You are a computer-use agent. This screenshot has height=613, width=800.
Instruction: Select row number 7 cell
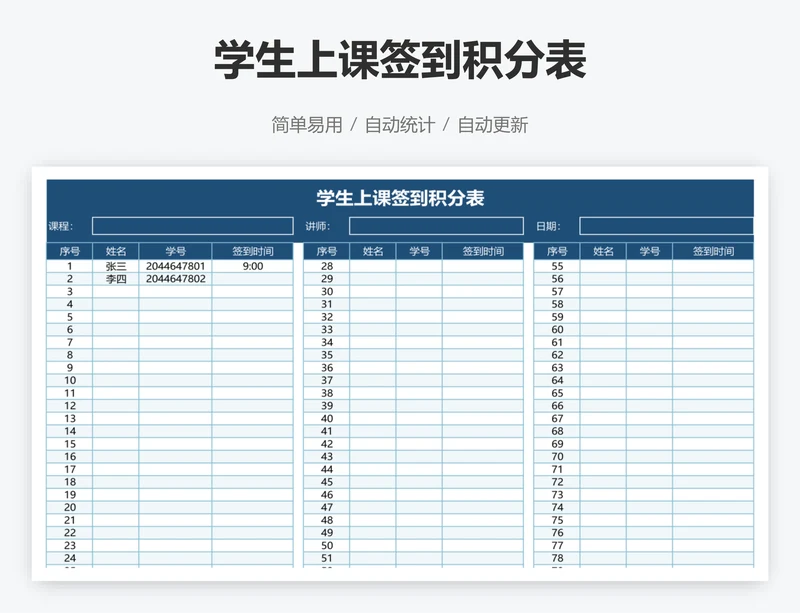point(69,342)
